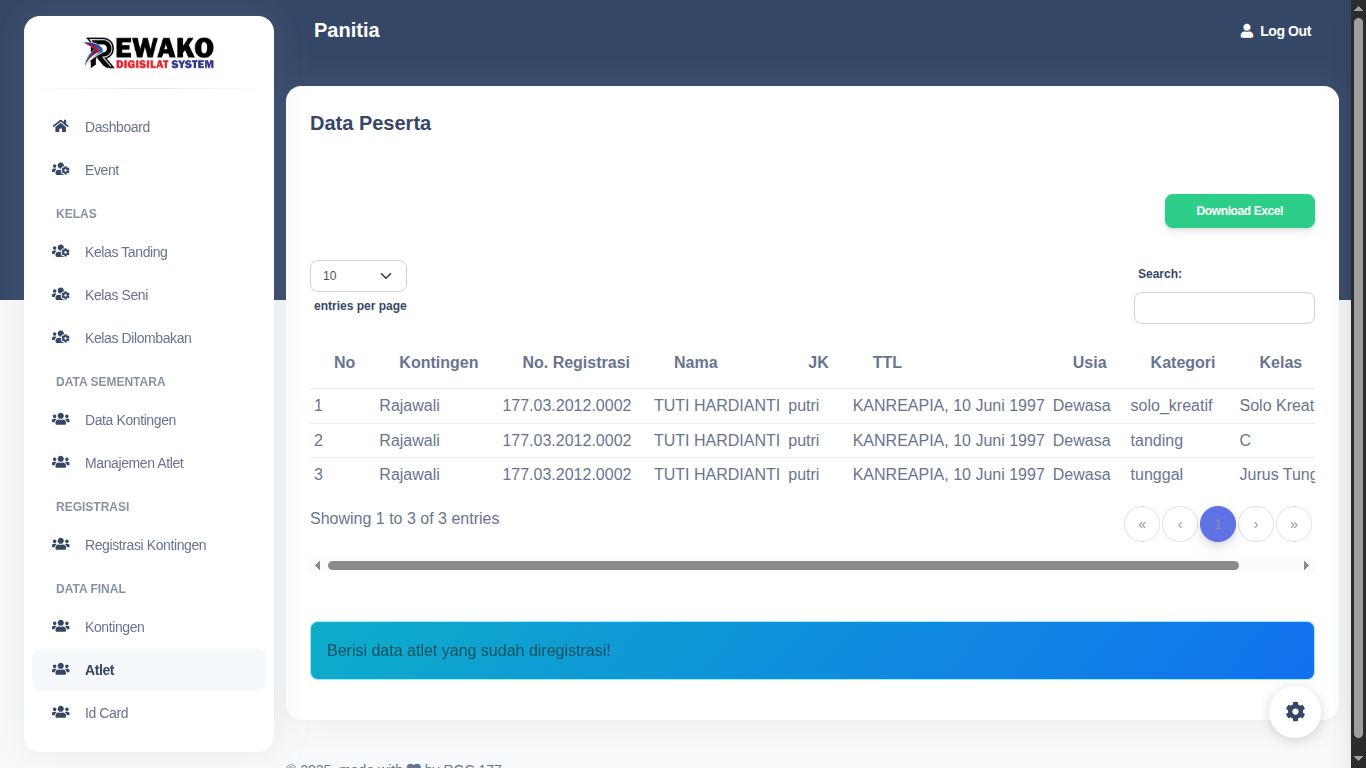The height and width of the screenshot is (768, 1366).
Task: Open the settings gear floating button
Action: (x=1295, y=712)
